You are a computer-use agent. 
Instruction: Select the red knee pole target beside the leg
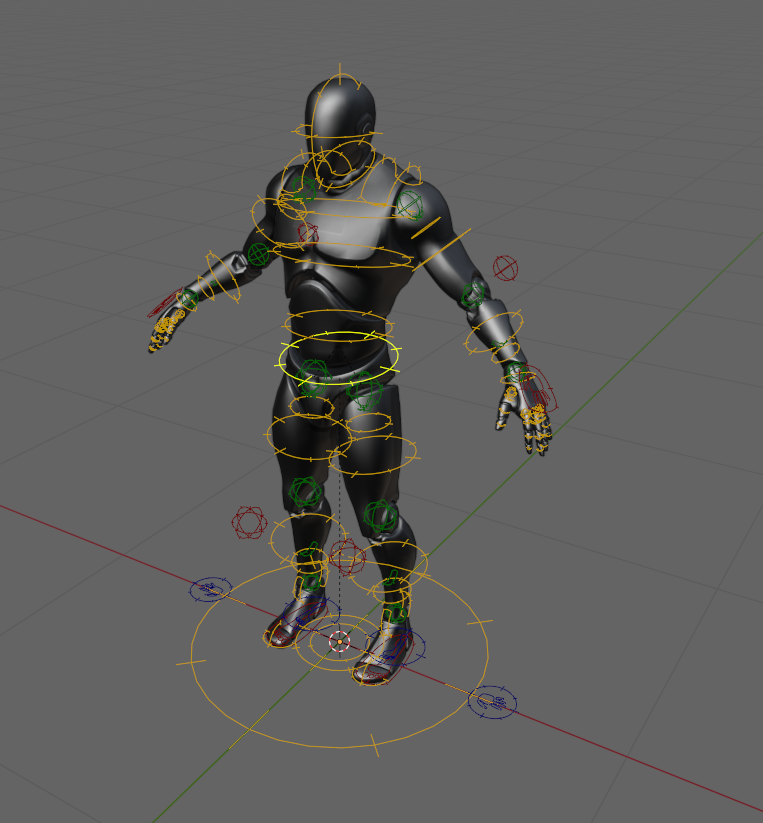(x=248, y=522)
